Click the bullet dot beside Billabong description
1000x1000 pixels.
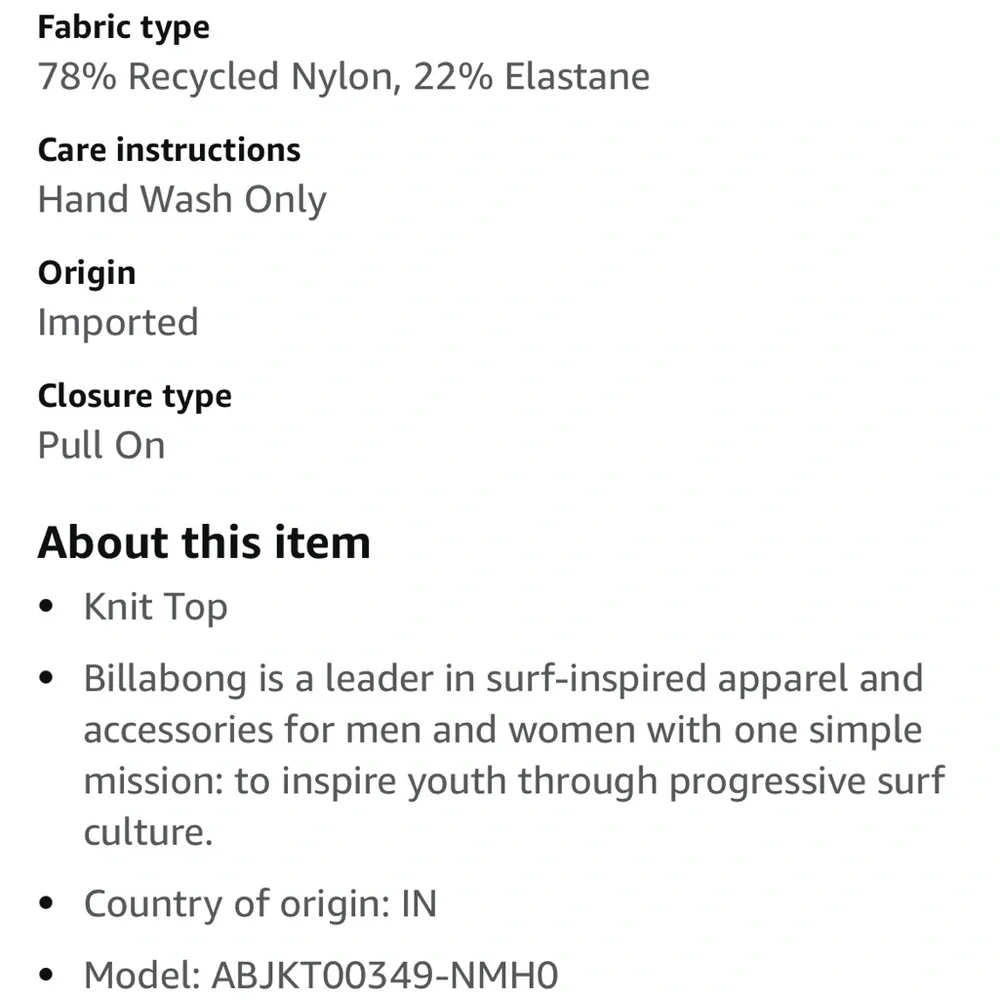tap(45, 680)
